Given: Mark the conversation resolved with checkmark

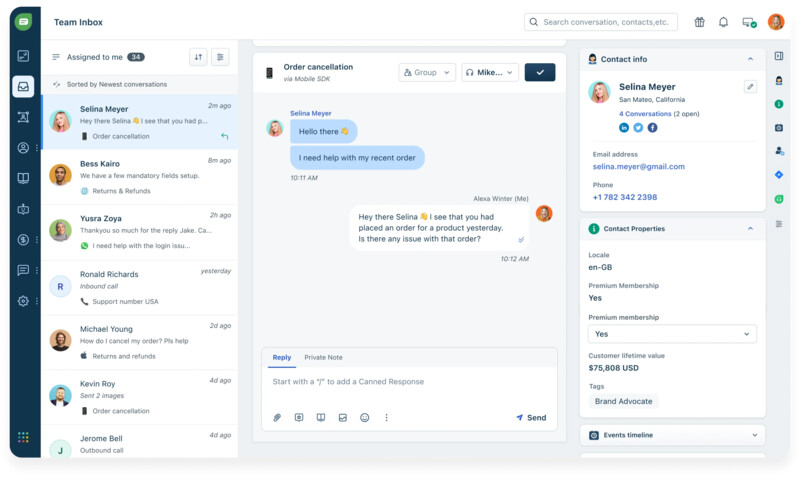Looking at the screenshot, I should (540, 72).
